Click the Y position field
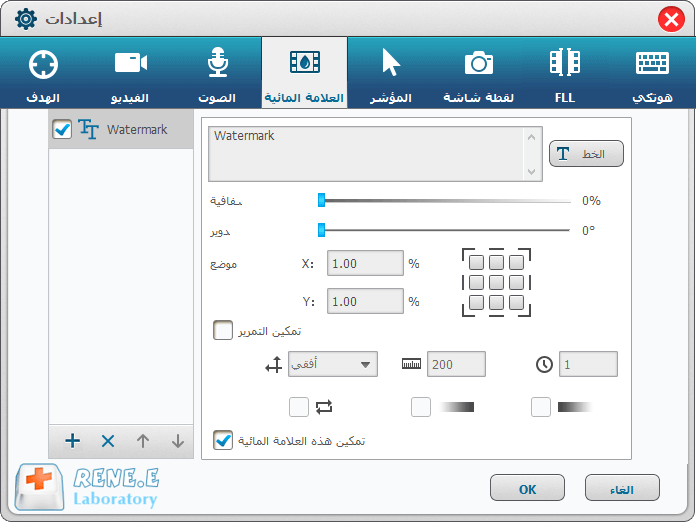Image resolution: width=696 pixels, height=522 pixels. point(365,301)
